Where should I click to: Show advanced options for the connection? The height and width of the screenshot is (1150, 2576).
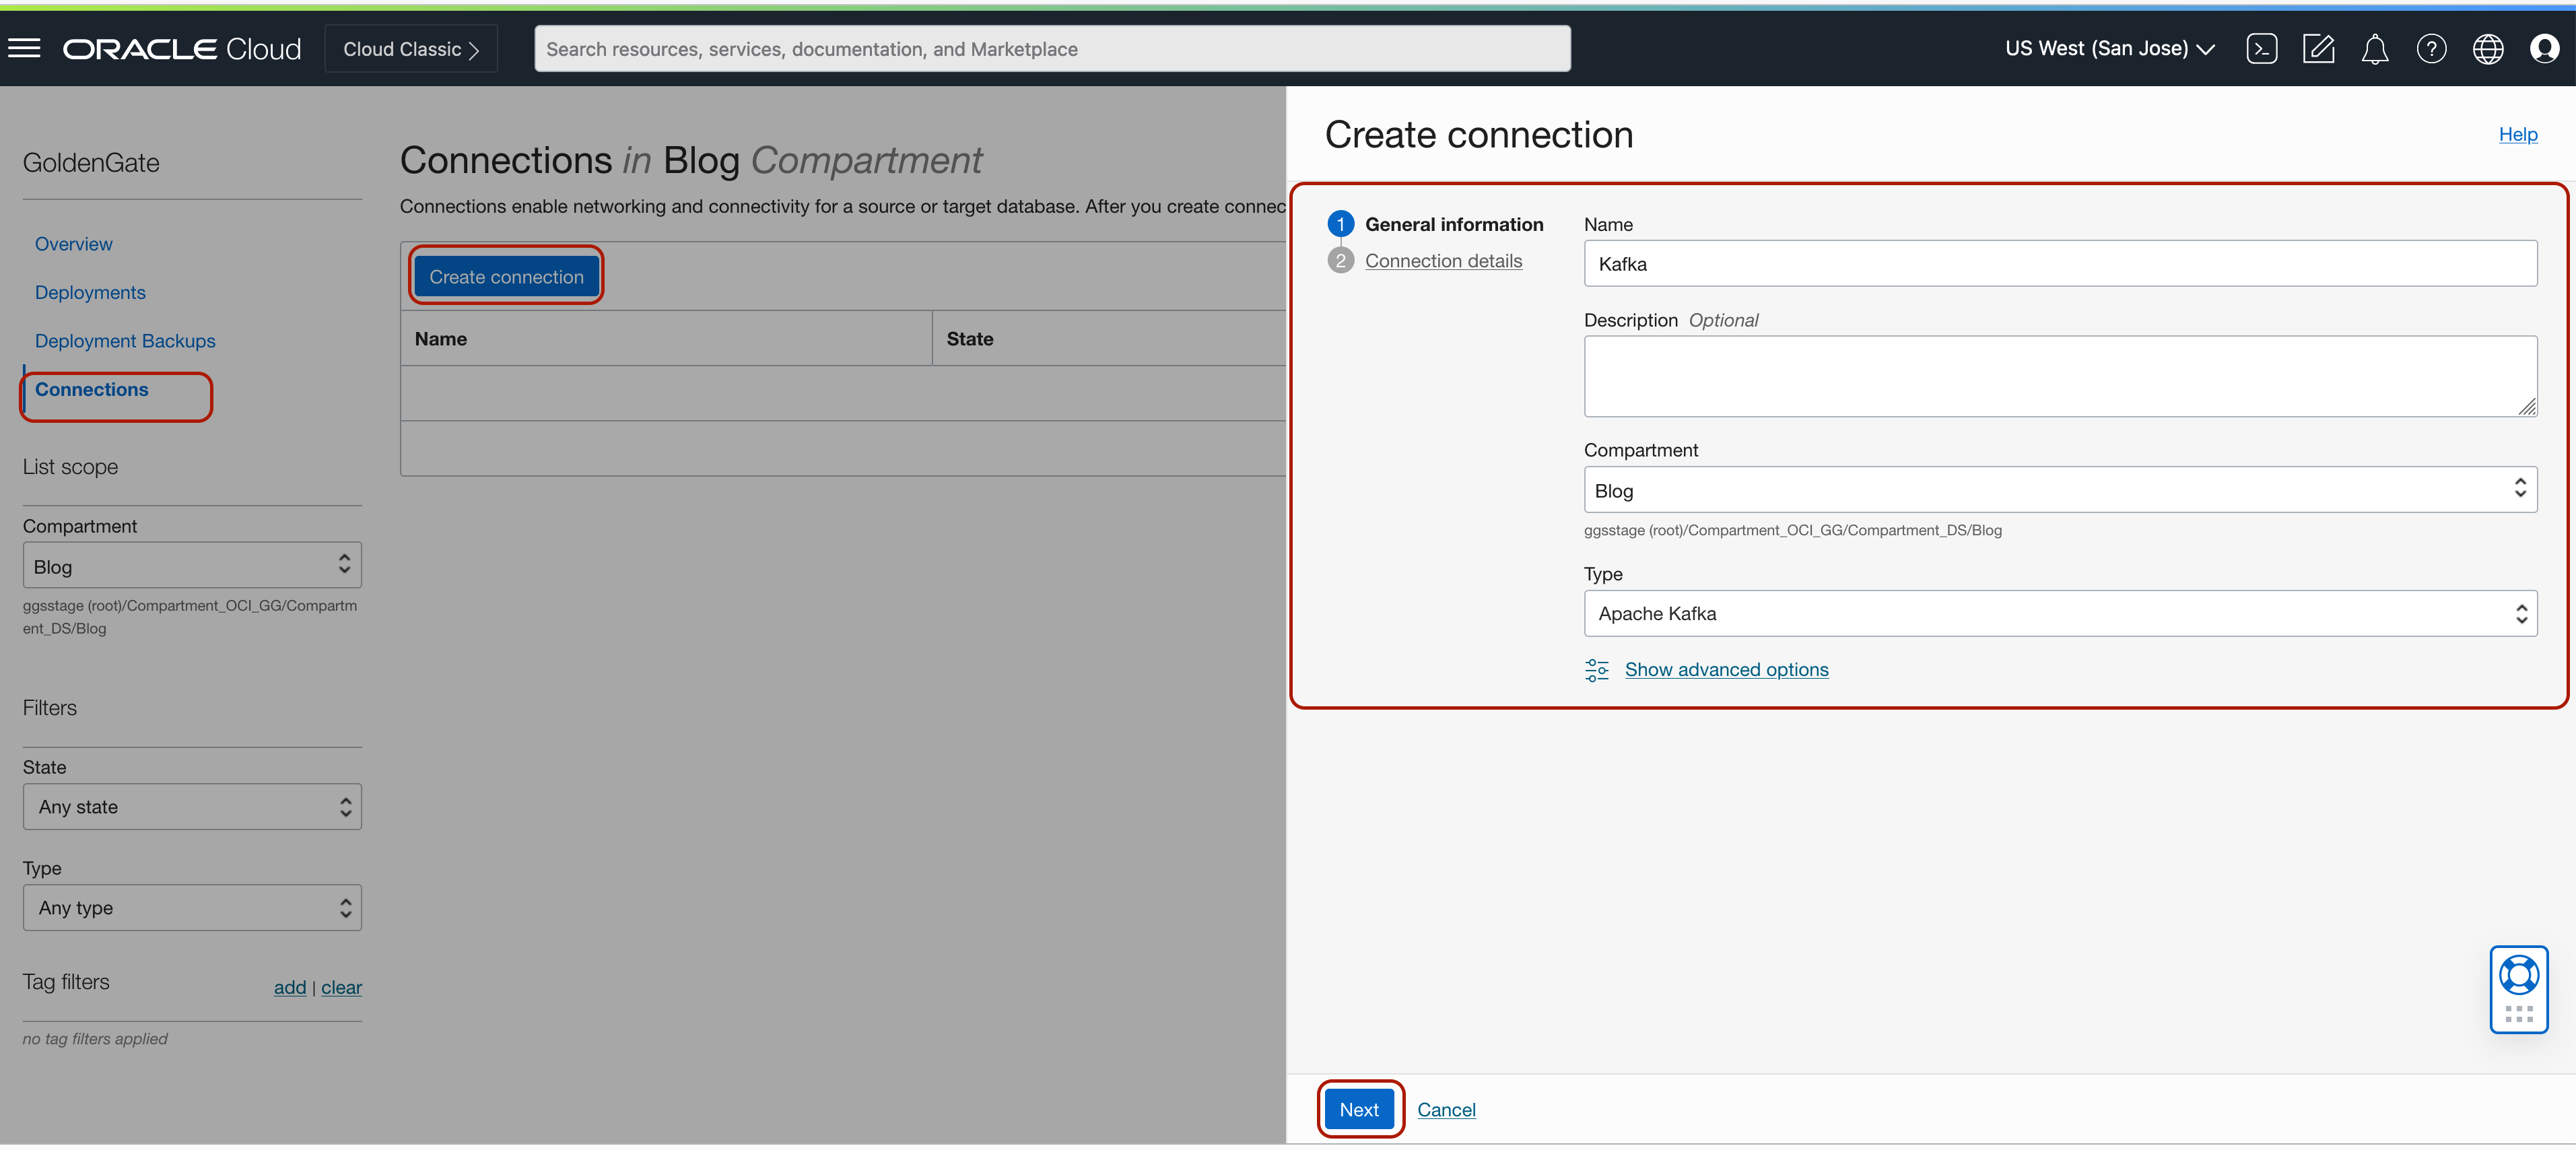pyautogui.click(x=1726, y=669)
